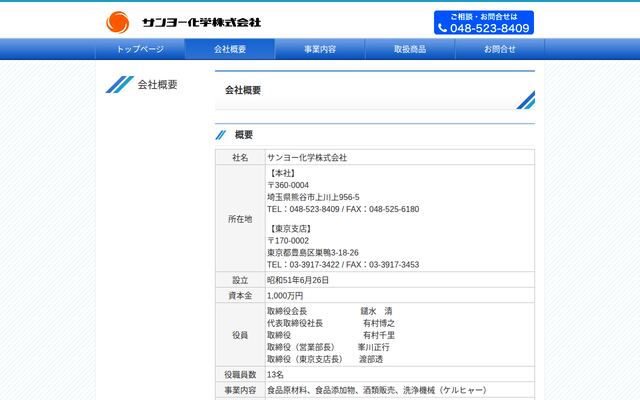Click the サンヨー化学株式会社 table cell value
This screenshot has width=640, height=400.
[307, 158]
